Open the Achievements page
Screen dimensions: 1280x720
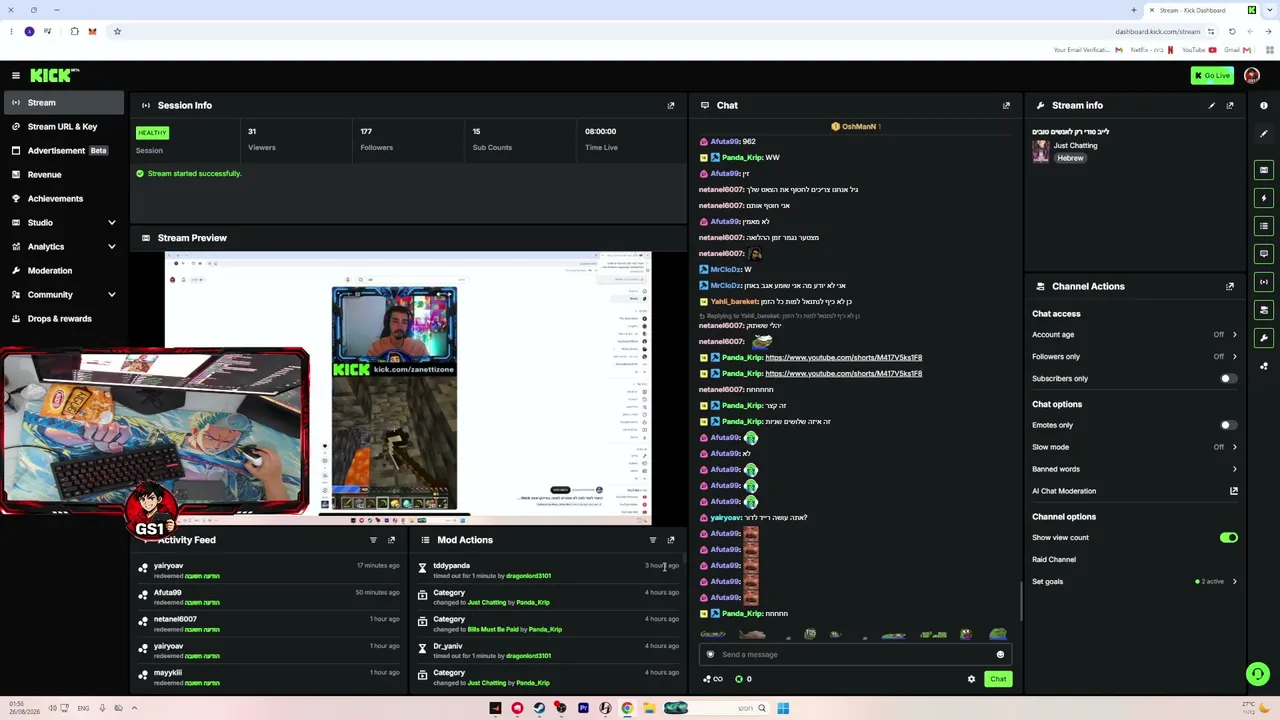click(x=62, y=199)
